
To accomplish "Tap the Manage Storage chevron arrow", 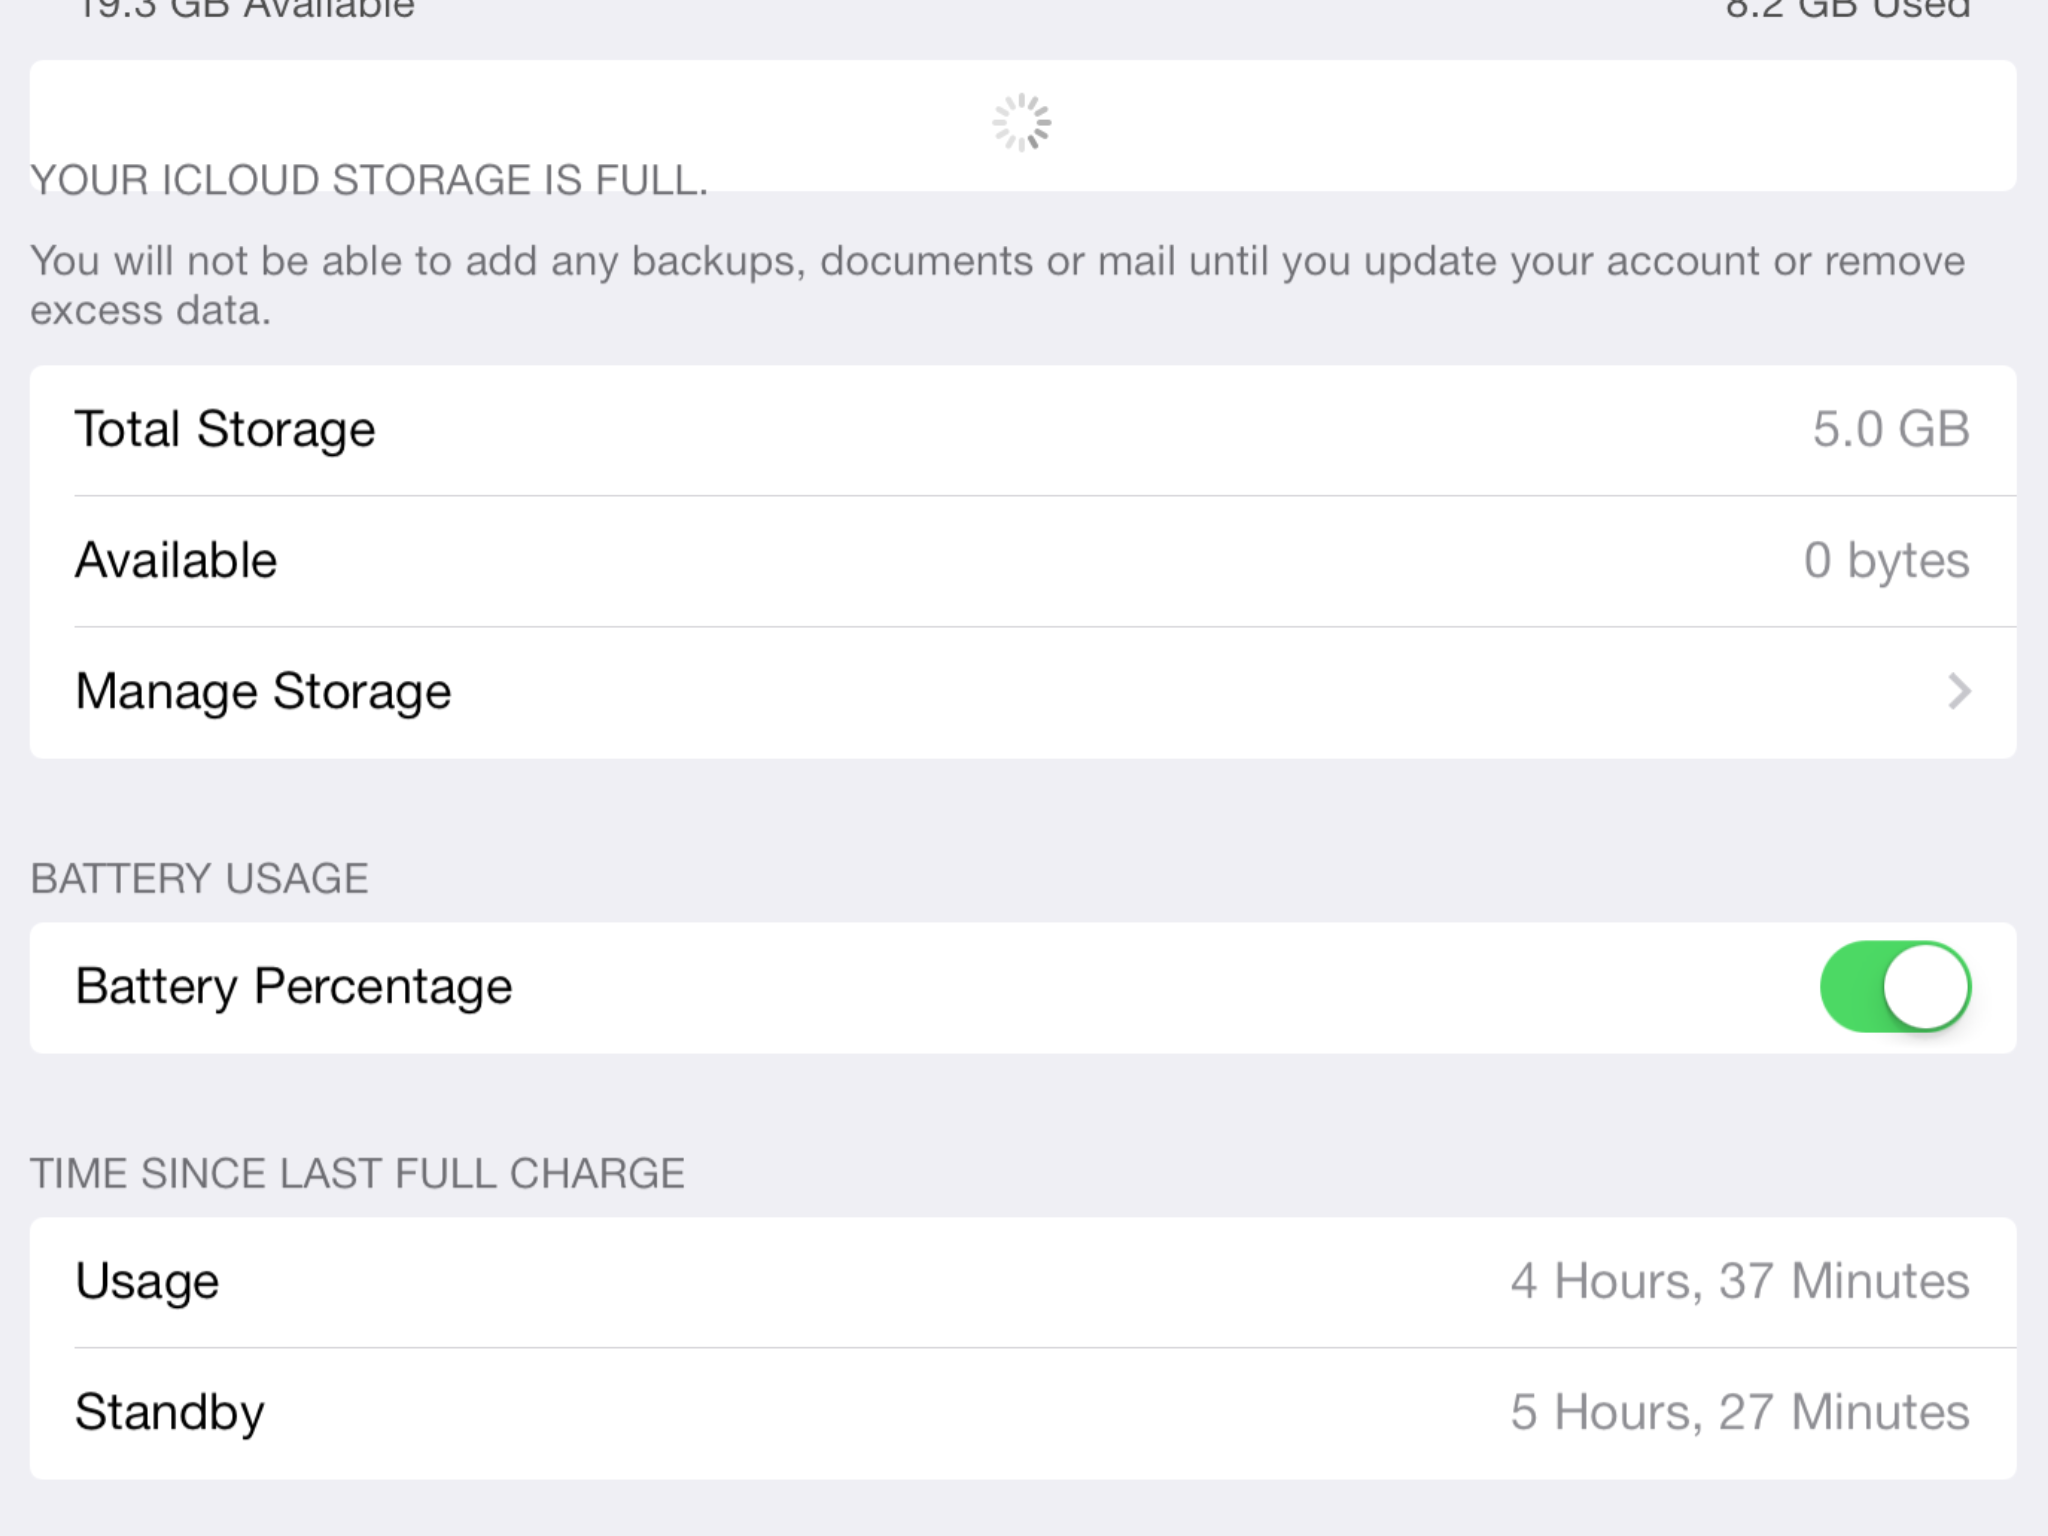I will click(1959, 691).
